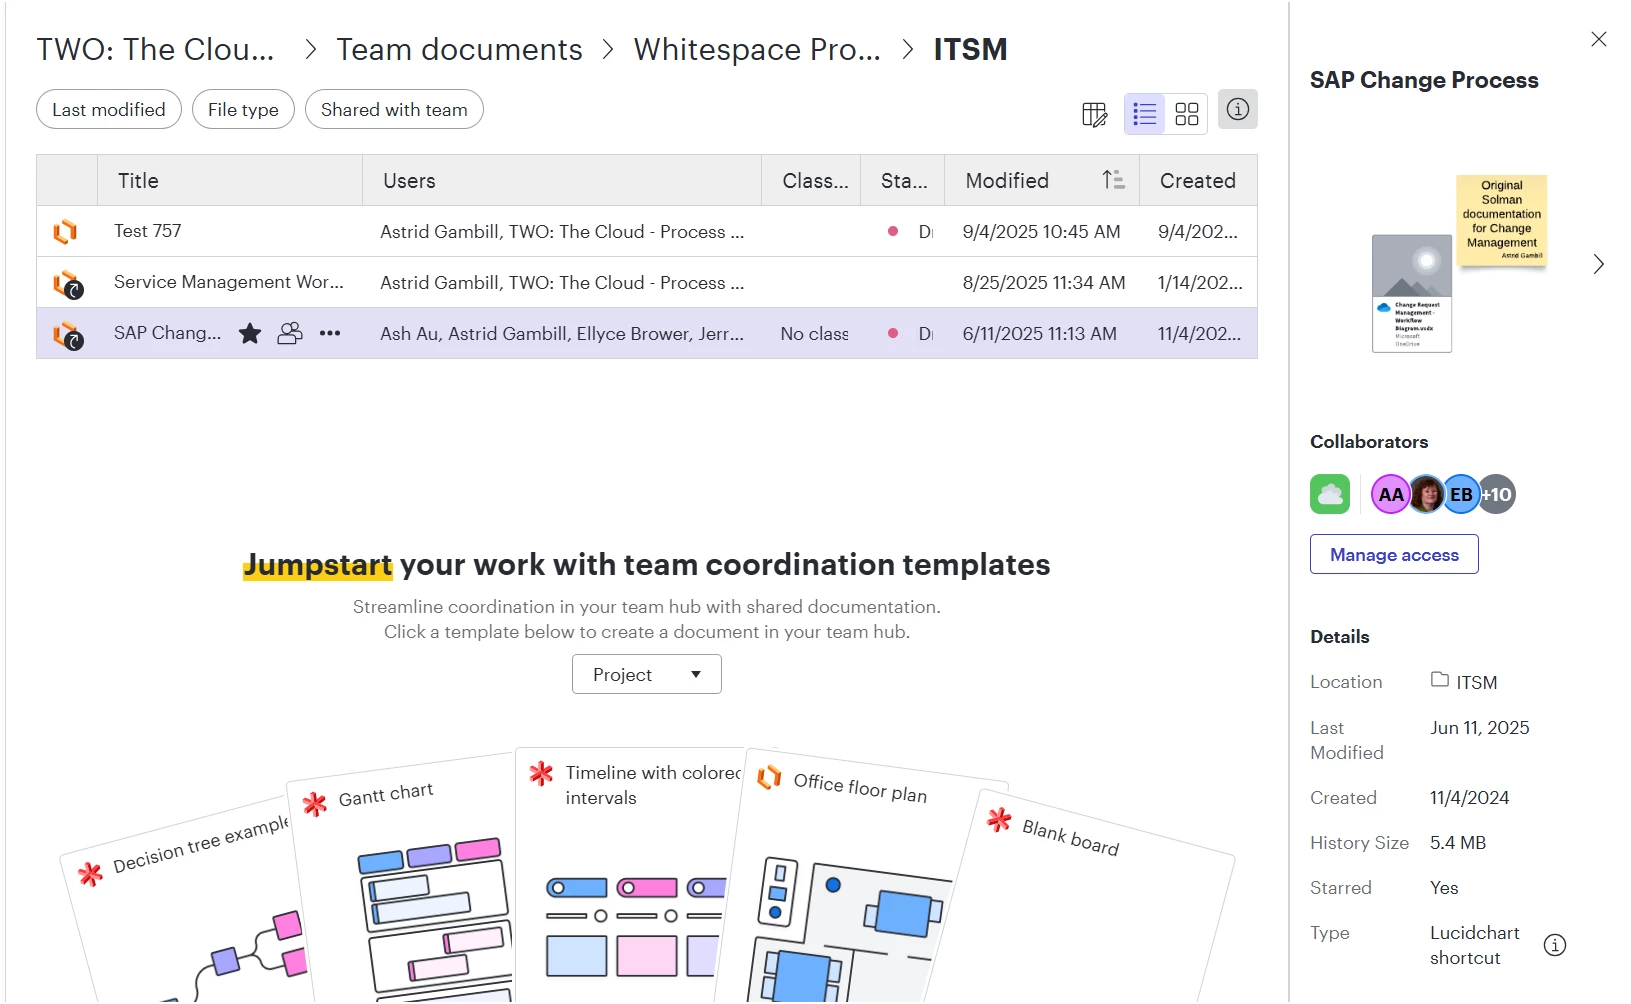
Task: Sort by the Users column header
Action: coord(562,180)
